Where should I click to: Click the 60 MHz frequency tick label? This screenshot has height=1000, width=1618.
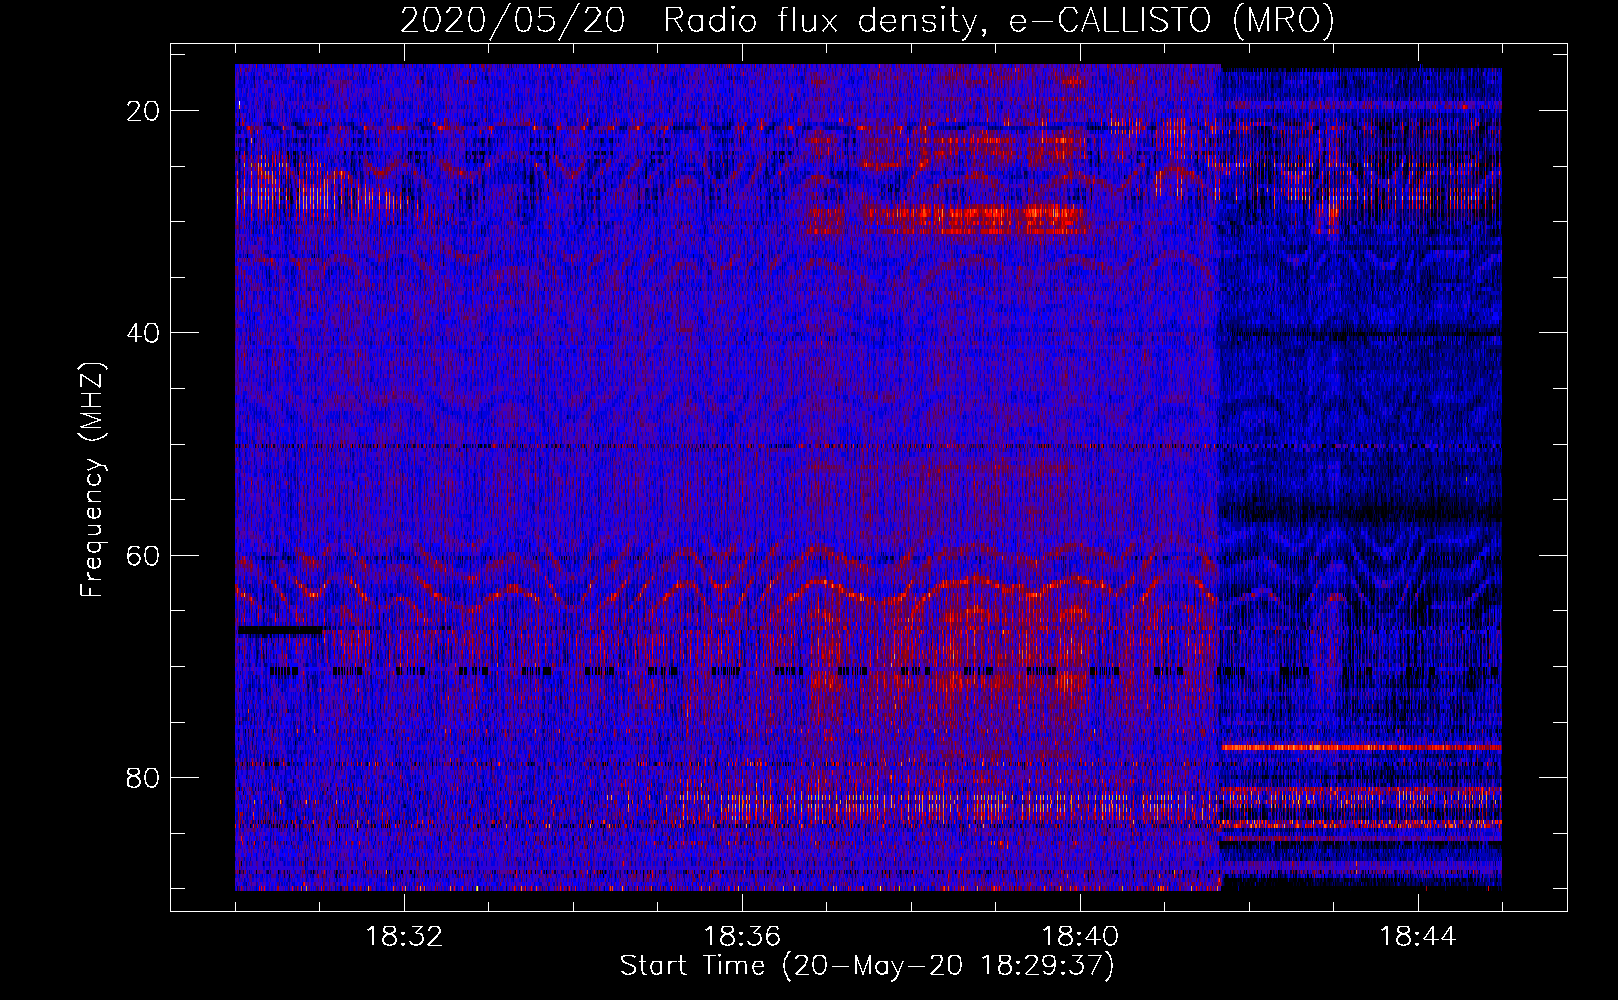click(x=144, y=555)
